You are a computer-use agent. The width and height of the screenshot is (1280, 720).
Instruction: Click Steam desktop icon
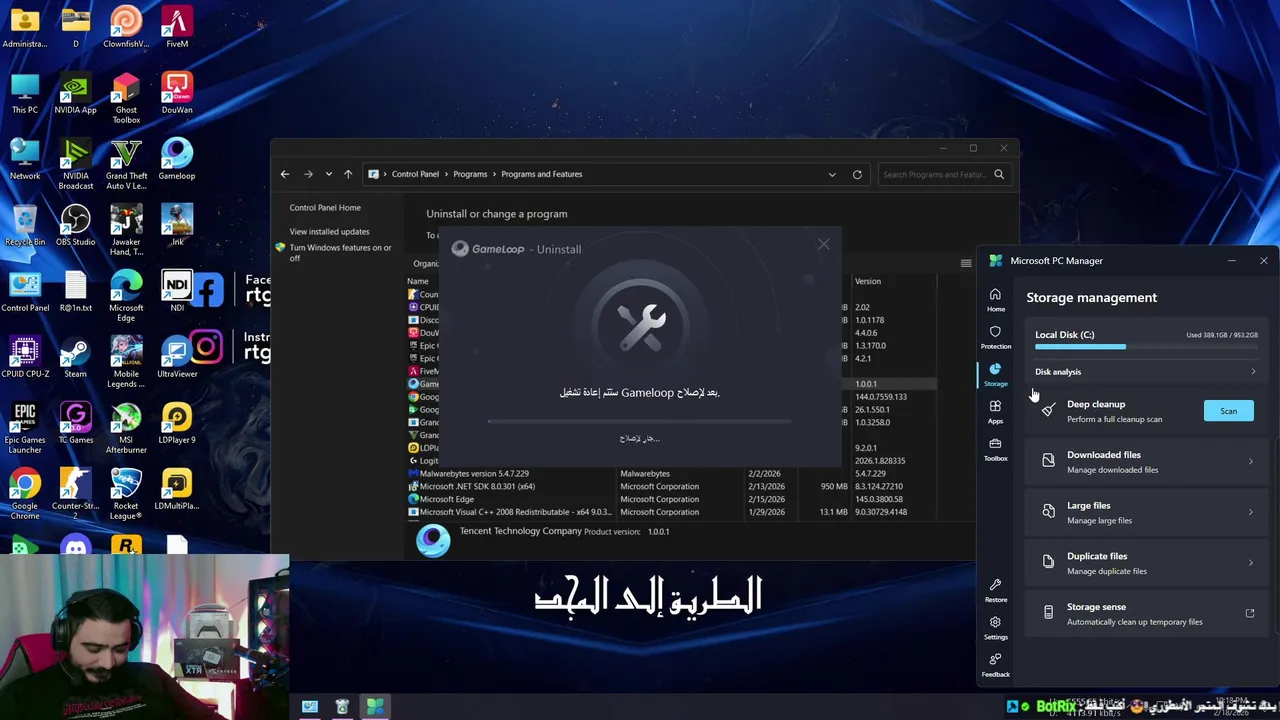pyautogui.click(x=75, y=357)
